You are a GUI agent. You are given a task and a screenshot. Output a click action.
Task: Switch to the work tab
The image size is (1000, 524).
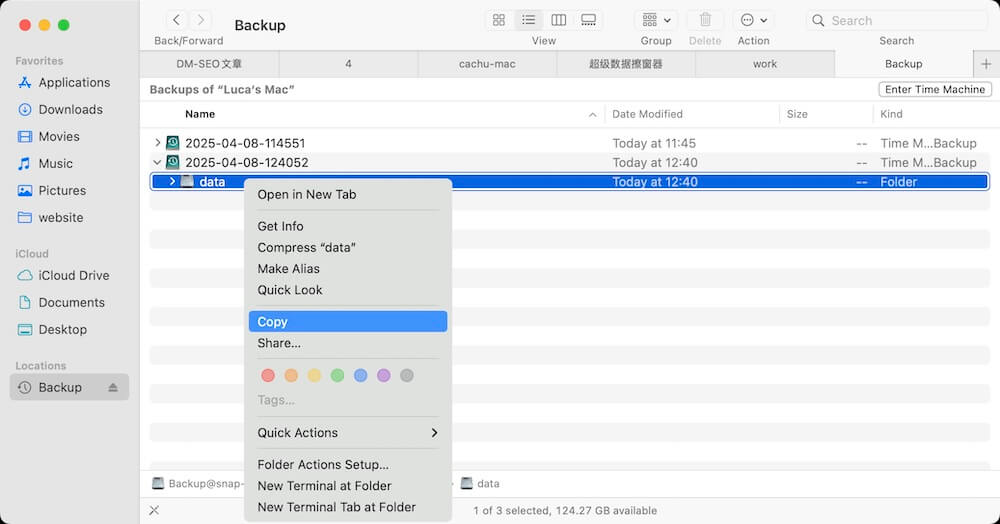click(765, 64)
